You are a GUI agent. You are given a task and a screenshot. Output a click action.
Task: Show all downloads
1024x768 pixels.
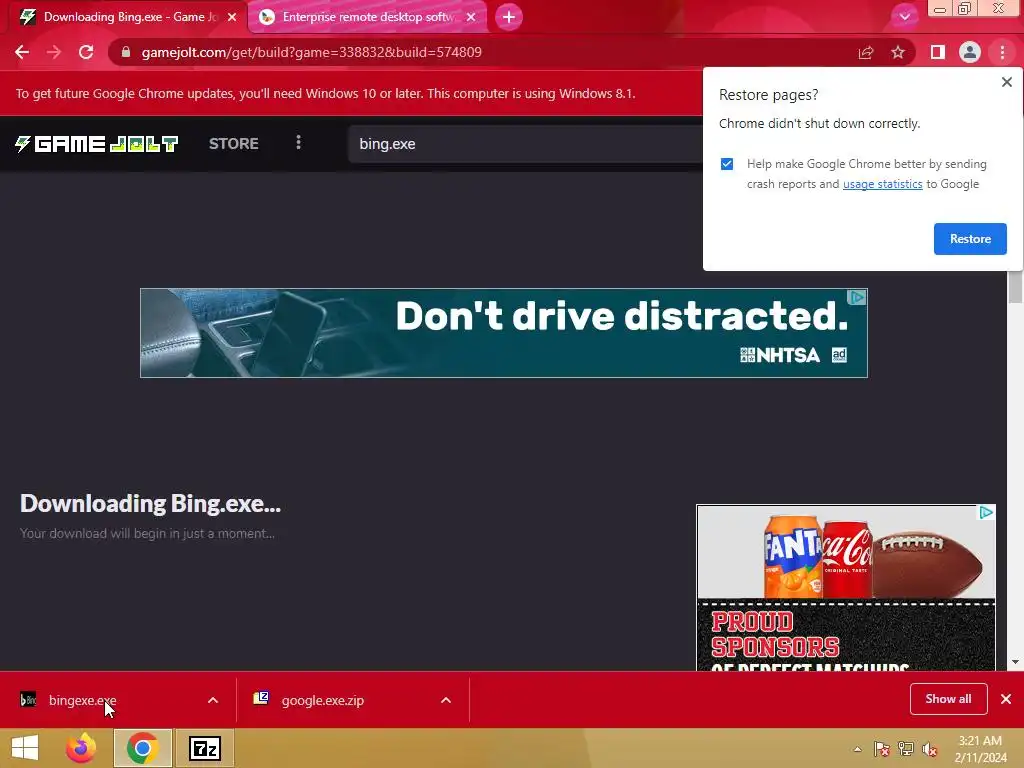(x=948, y=699)
